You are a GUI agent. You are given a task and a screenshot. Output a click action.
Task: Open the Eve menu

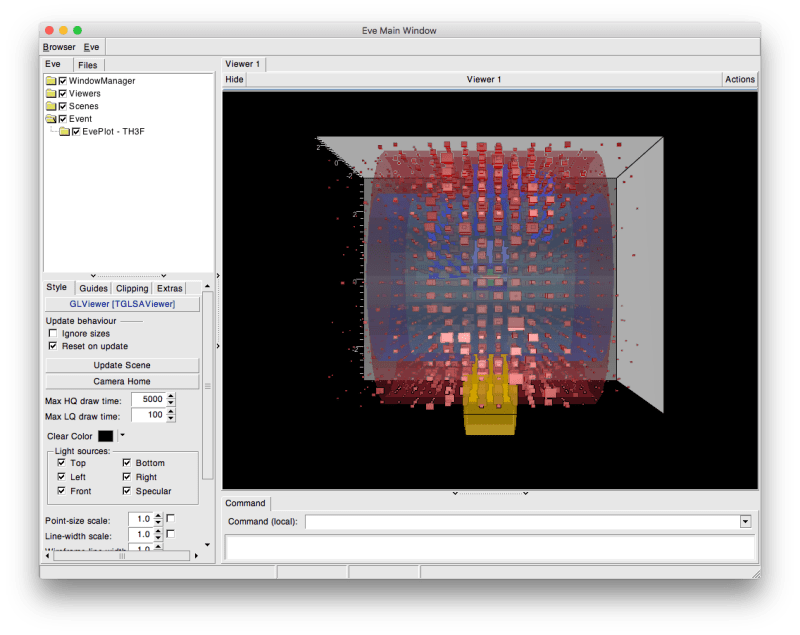(x=91, y=47)
